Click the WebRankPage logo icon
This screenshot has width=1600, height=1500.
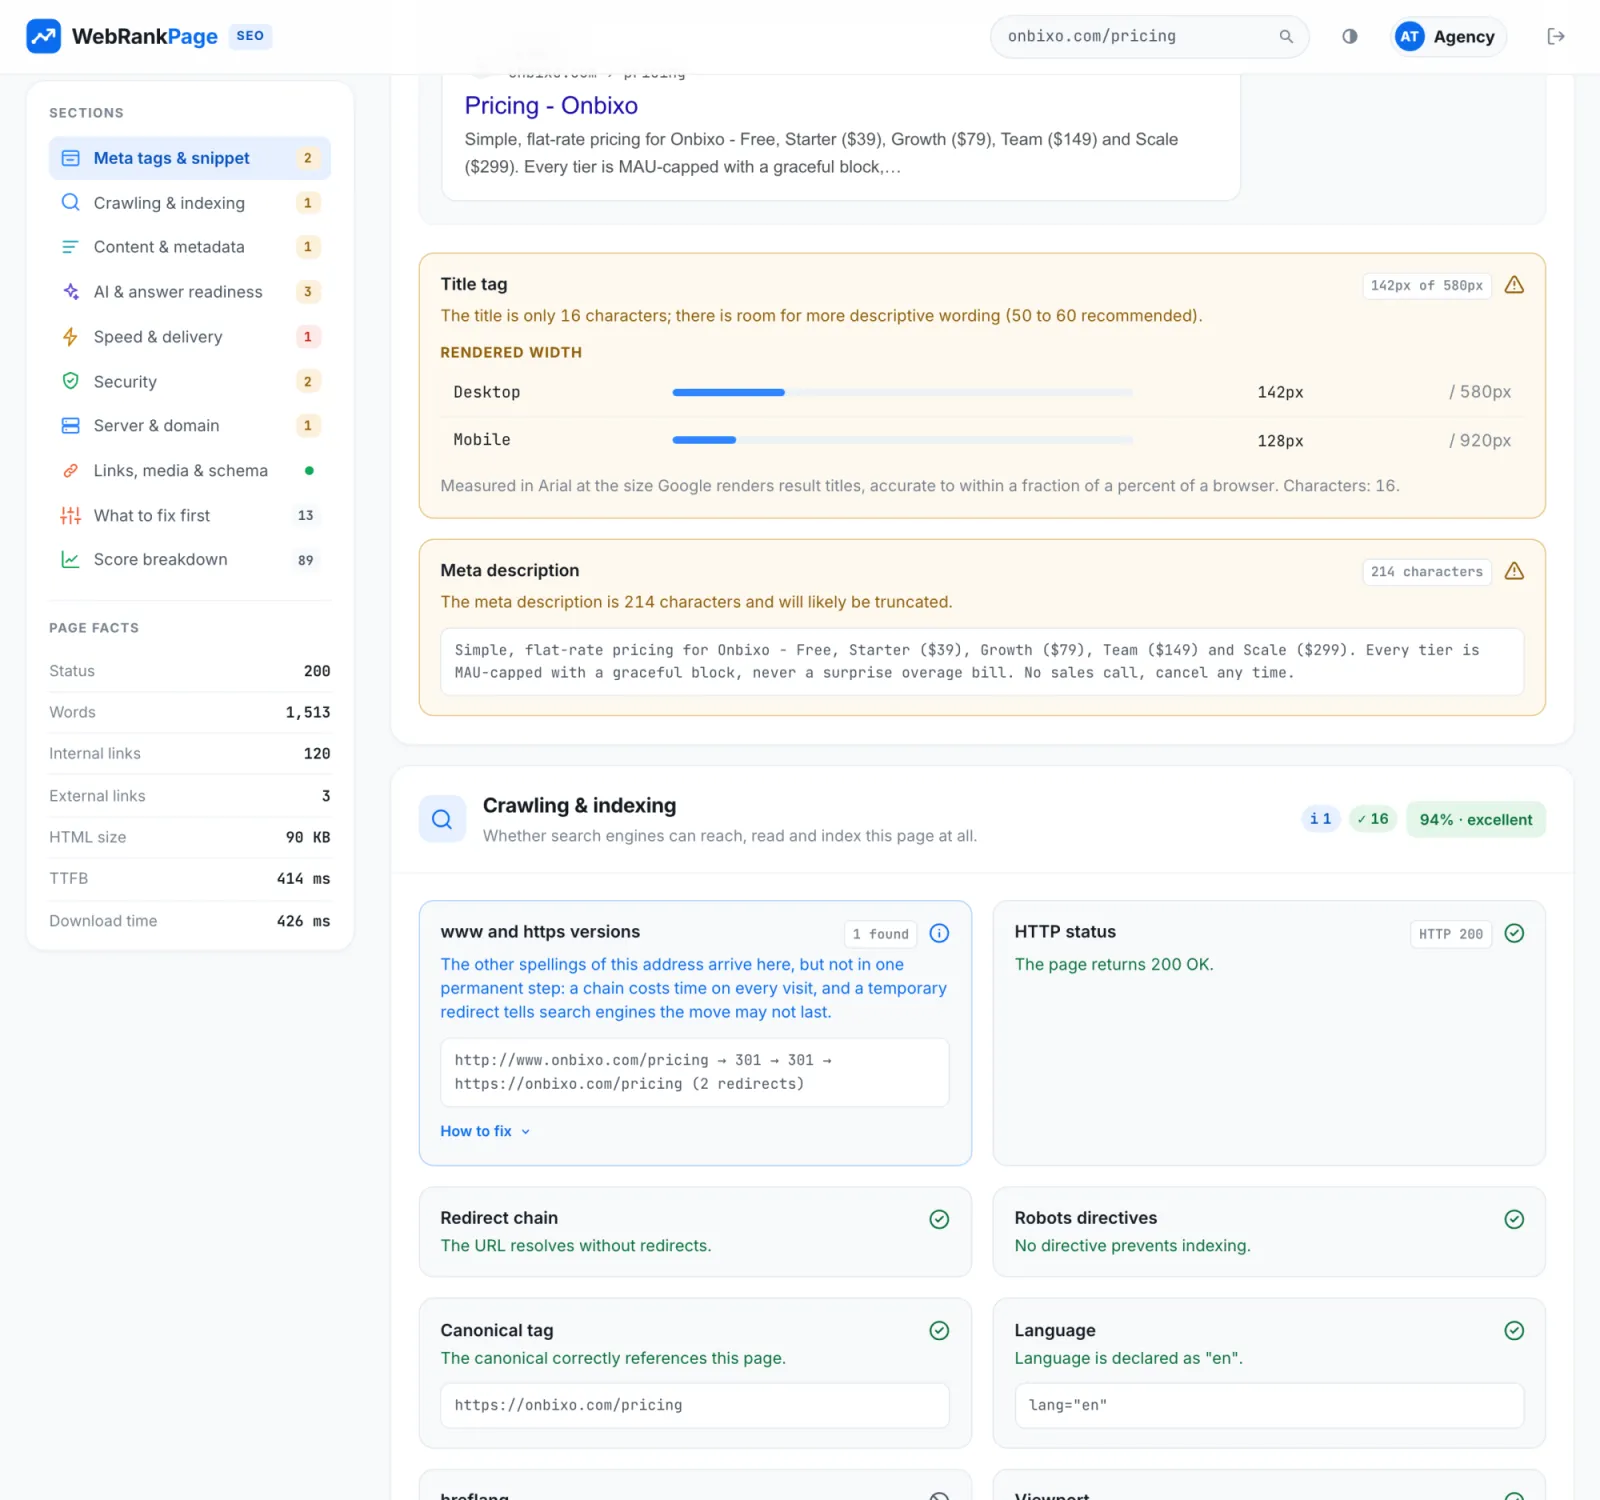(43, 36)
